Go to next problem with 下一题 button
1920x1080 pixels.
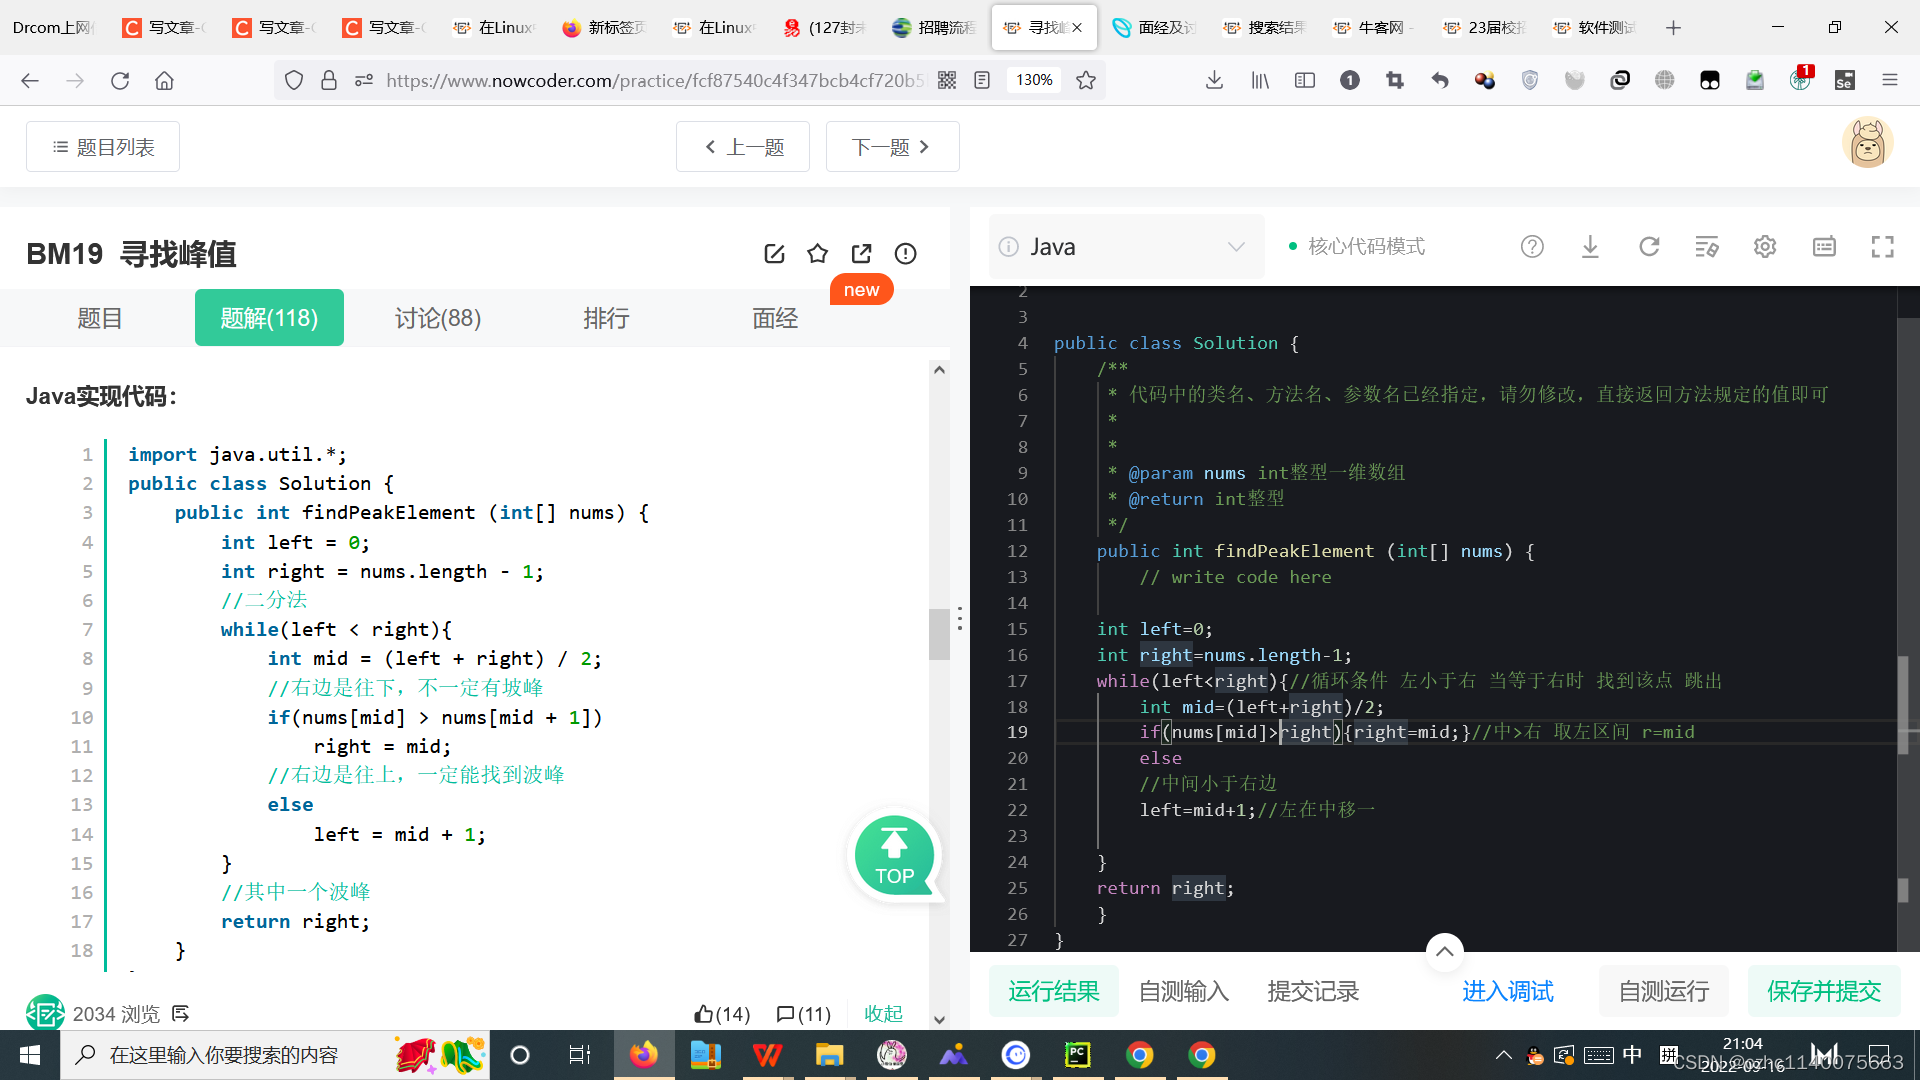[x=892, y=147]
